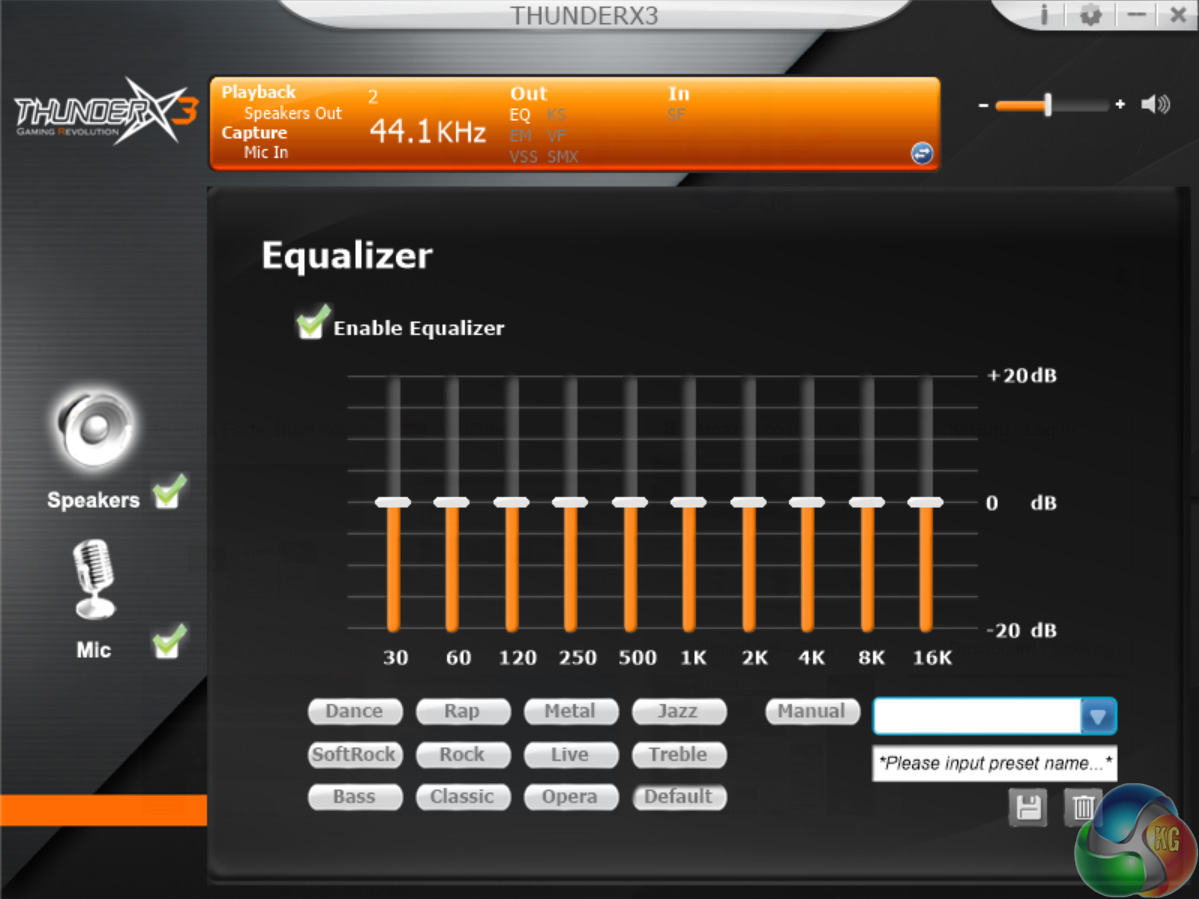The width and height of the screenshot is (1199, 899).
Task: Apply the Jazz preset
Action: click(x=678, y=711)
